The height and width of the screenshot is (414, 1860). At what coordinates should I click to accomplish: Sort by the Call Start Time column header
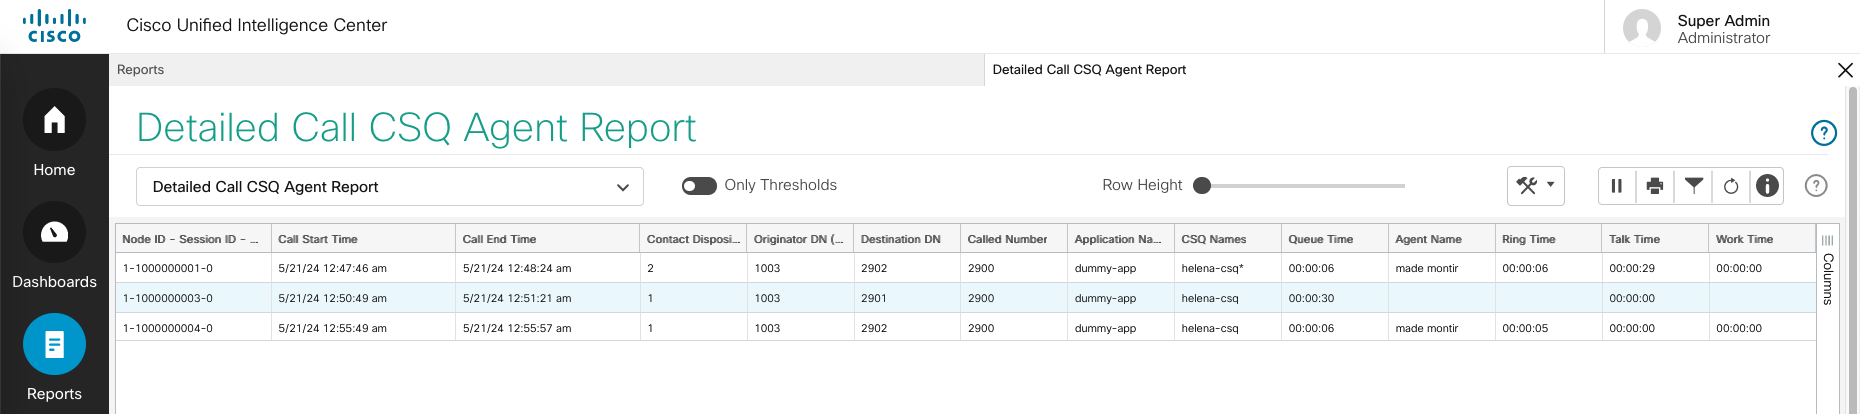click(318, 239)
